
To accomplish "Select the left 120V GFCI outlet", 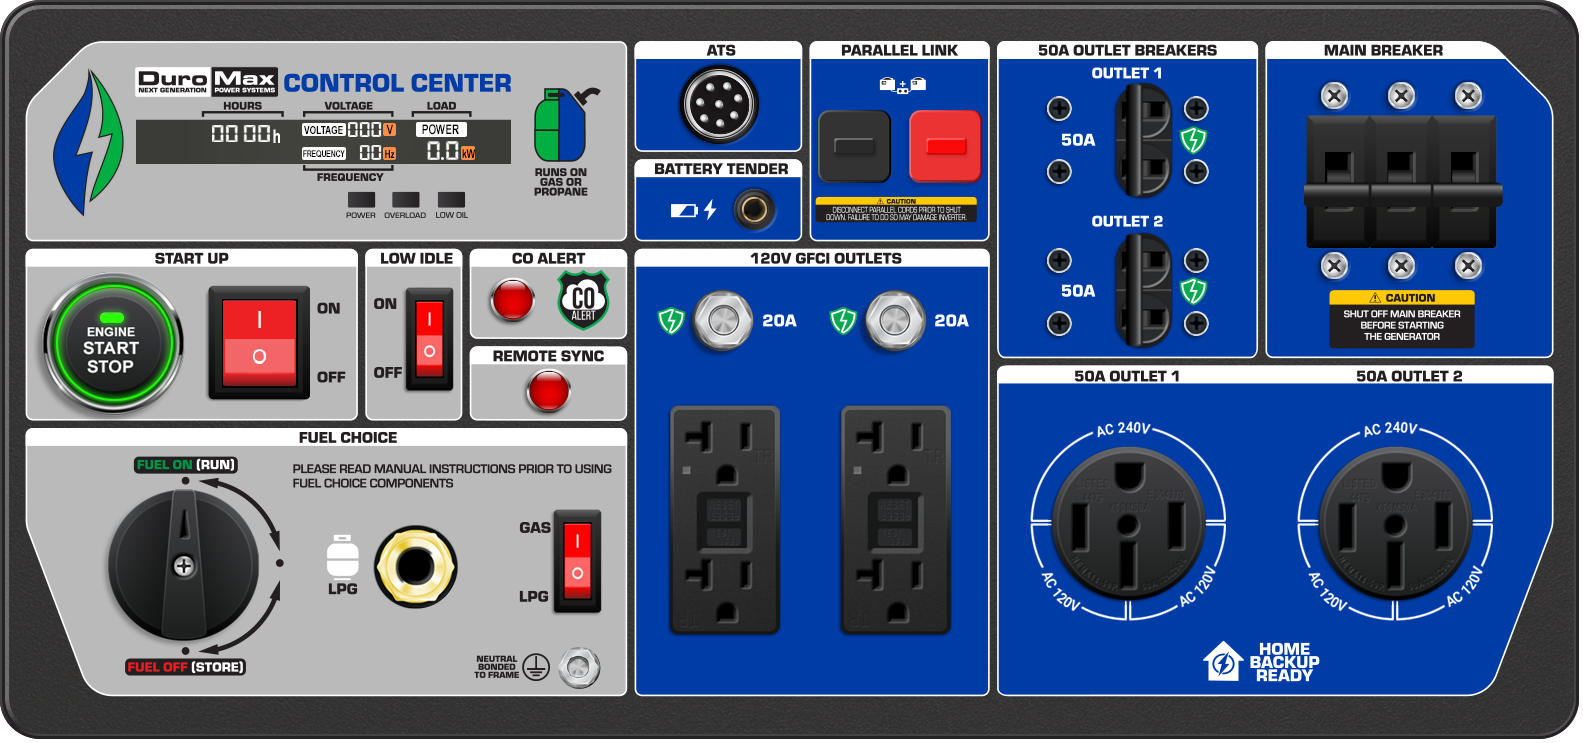I will pyautogui.click(x=724, y=520).
